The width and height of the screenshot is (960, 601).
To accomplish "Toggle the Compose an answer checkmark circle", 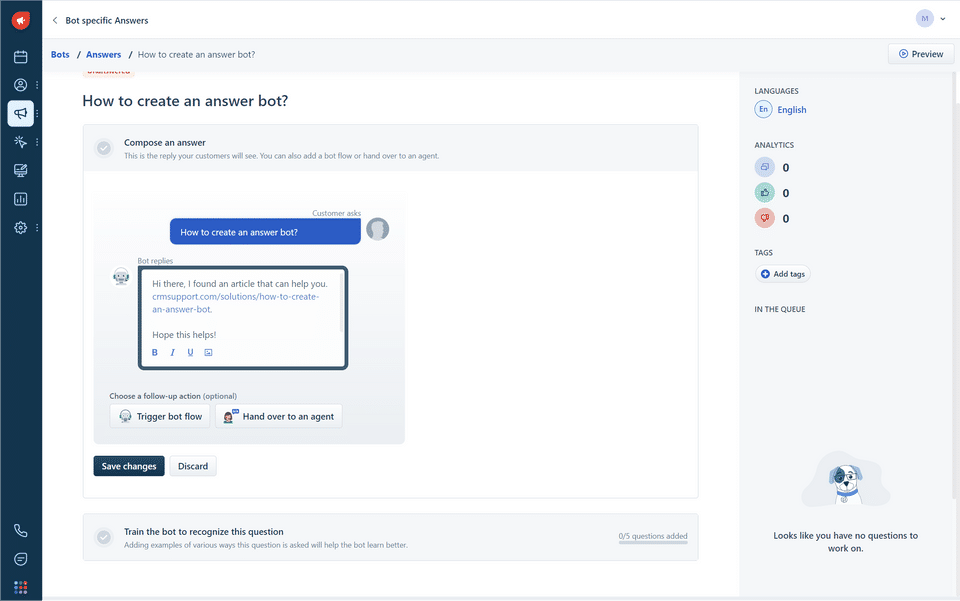I will pos(104,148).
